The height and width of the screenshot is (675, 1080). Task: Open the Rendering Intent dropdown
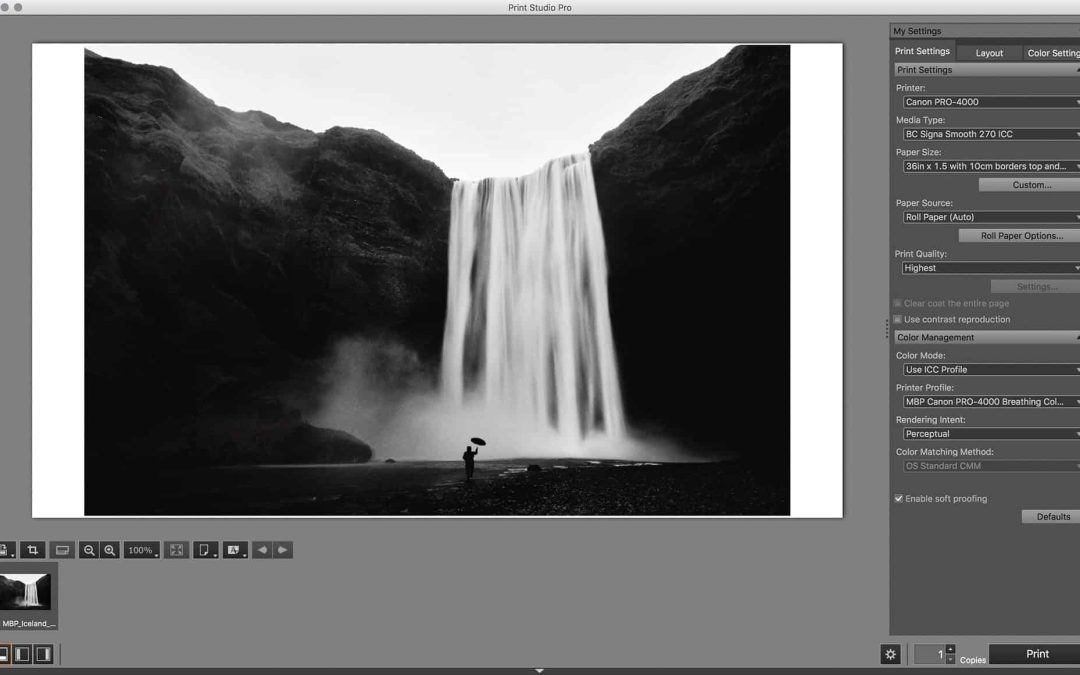(x=990, y=434)
